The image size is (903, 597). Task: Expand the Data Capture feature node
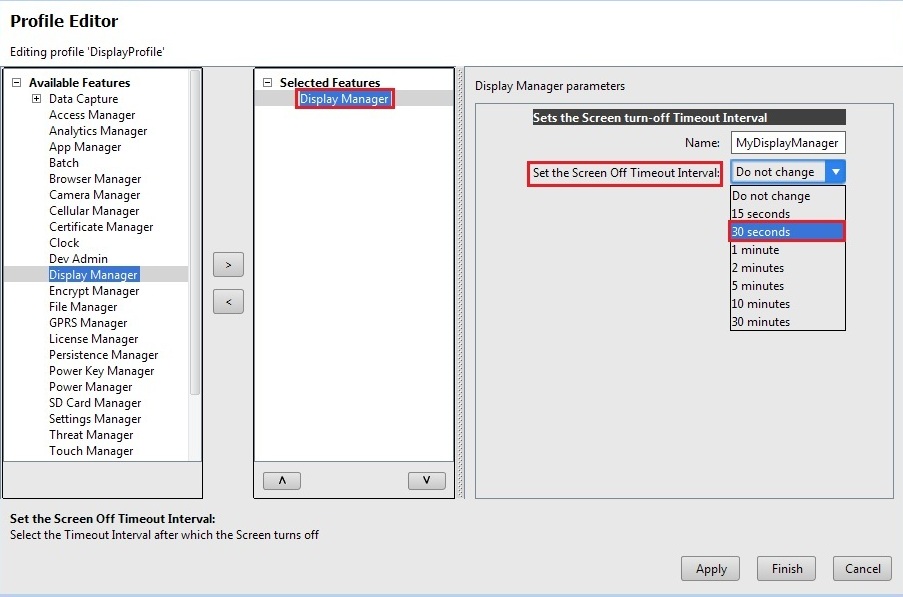point(36,98)
